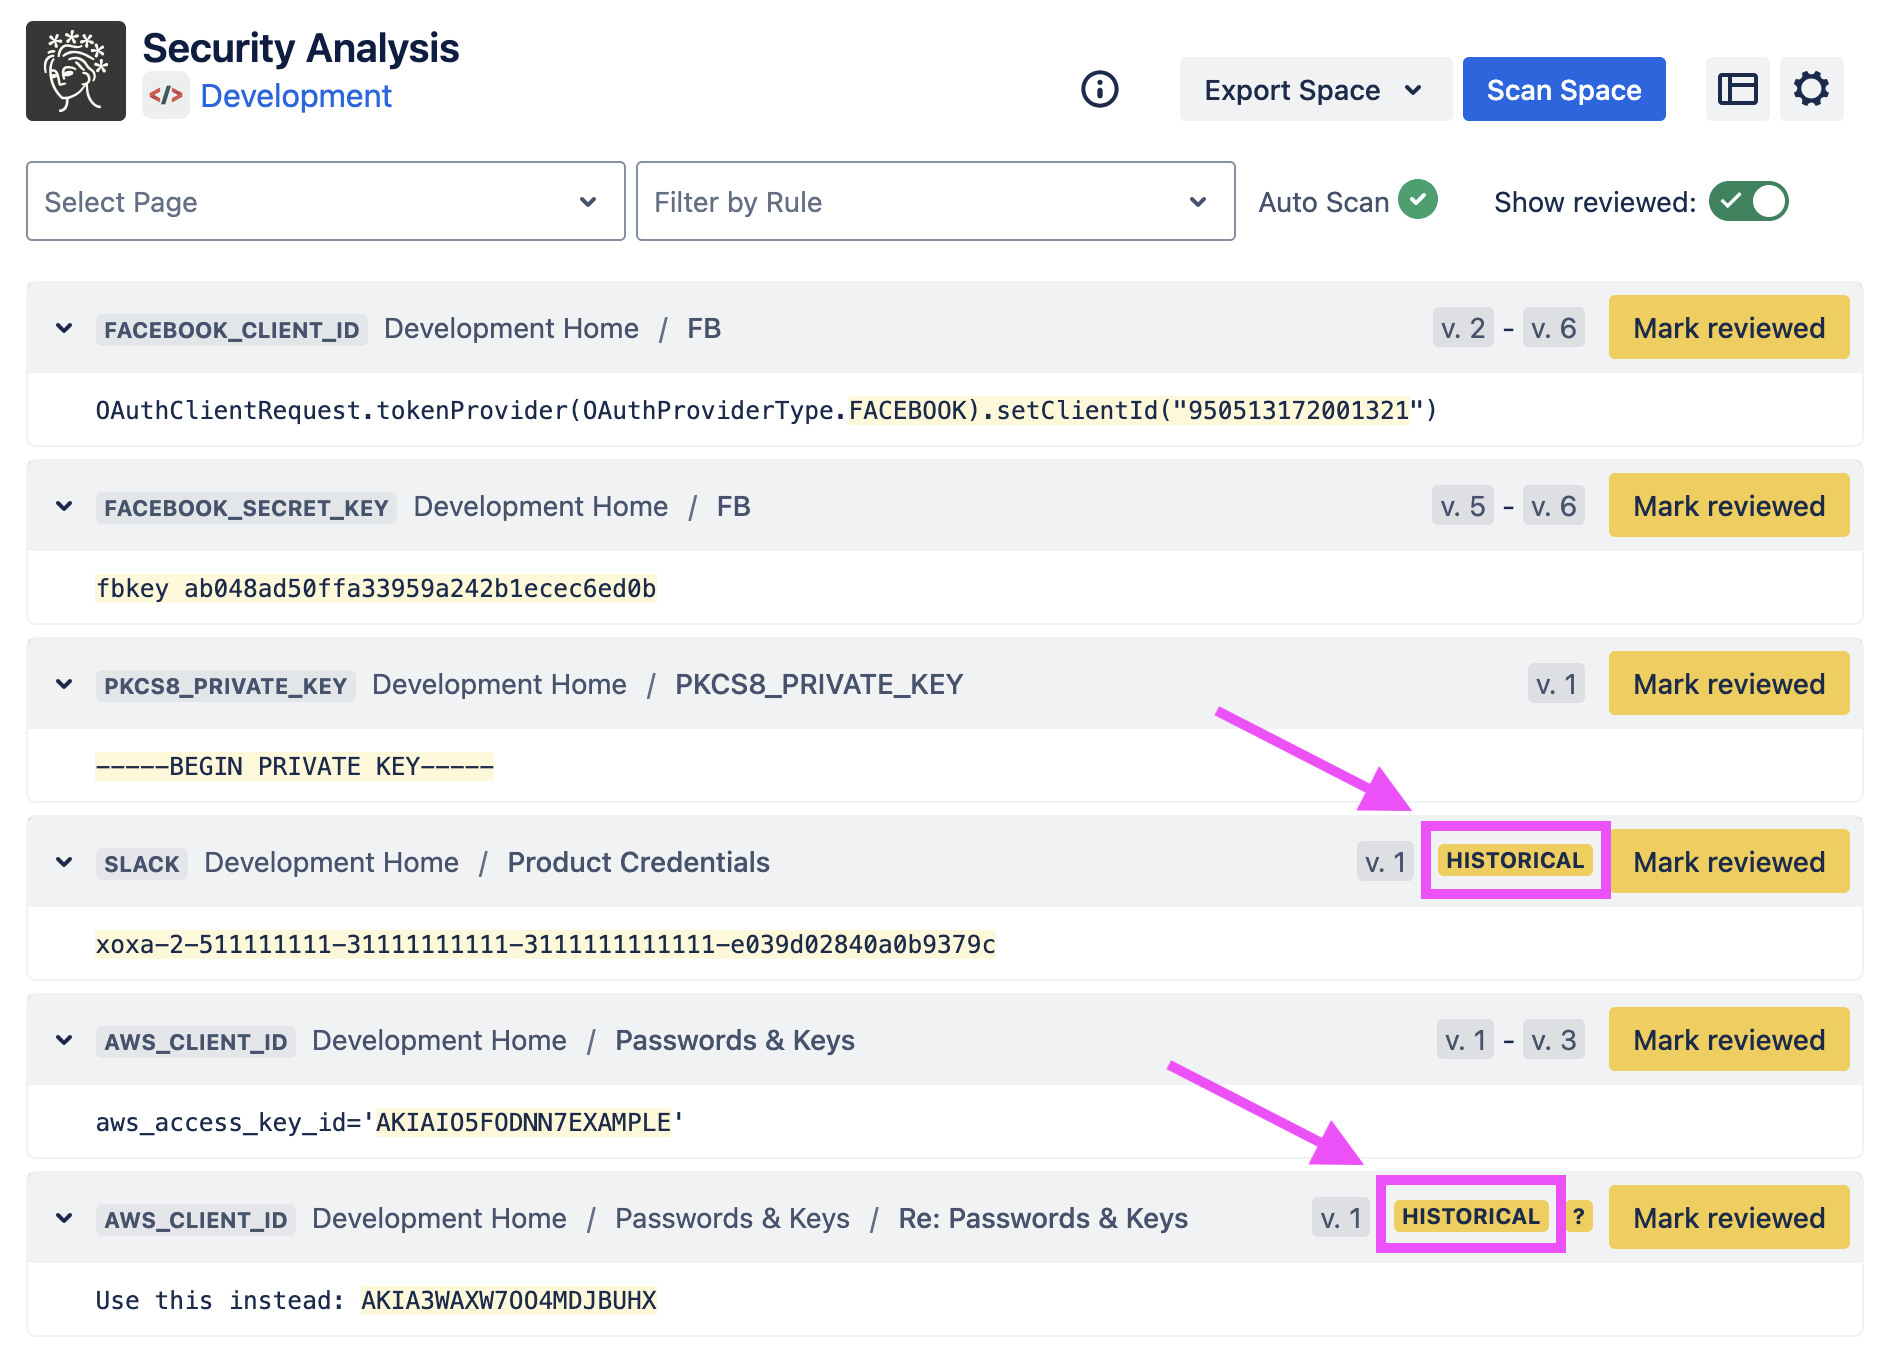Turn off the Show reviewed toggle
Image resolution: width=1890 pixels, height=1368 pixels.
[1748, 201]
